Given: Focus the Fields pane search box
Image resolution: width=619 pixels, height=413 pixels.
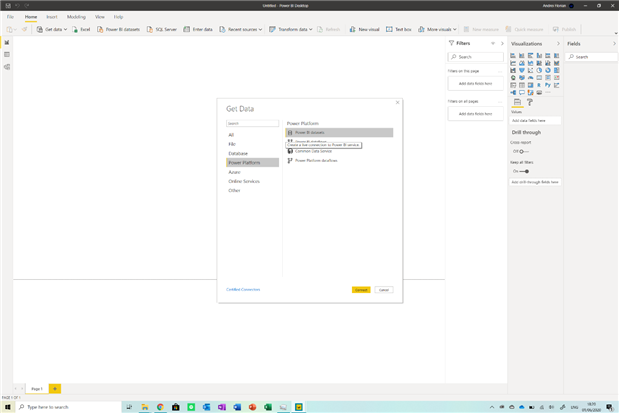Looking at the screenshot, I should pyautogui.click(x=591, y=57).
